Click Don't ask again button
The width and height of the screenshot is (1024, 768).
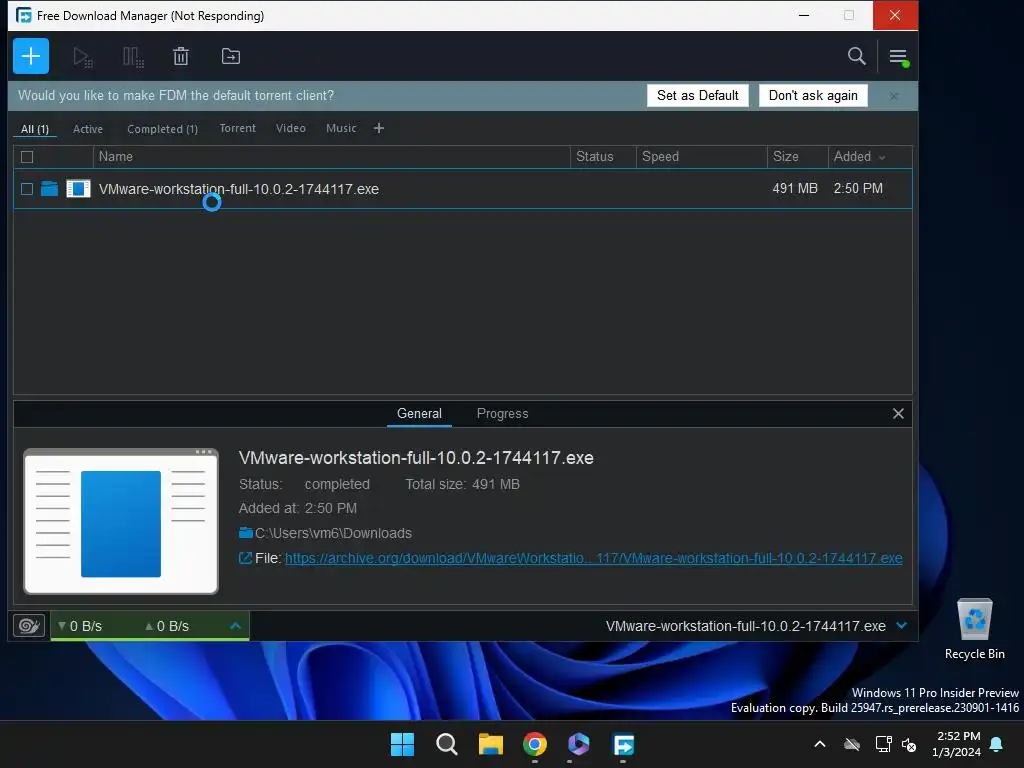tap(813, 95)
